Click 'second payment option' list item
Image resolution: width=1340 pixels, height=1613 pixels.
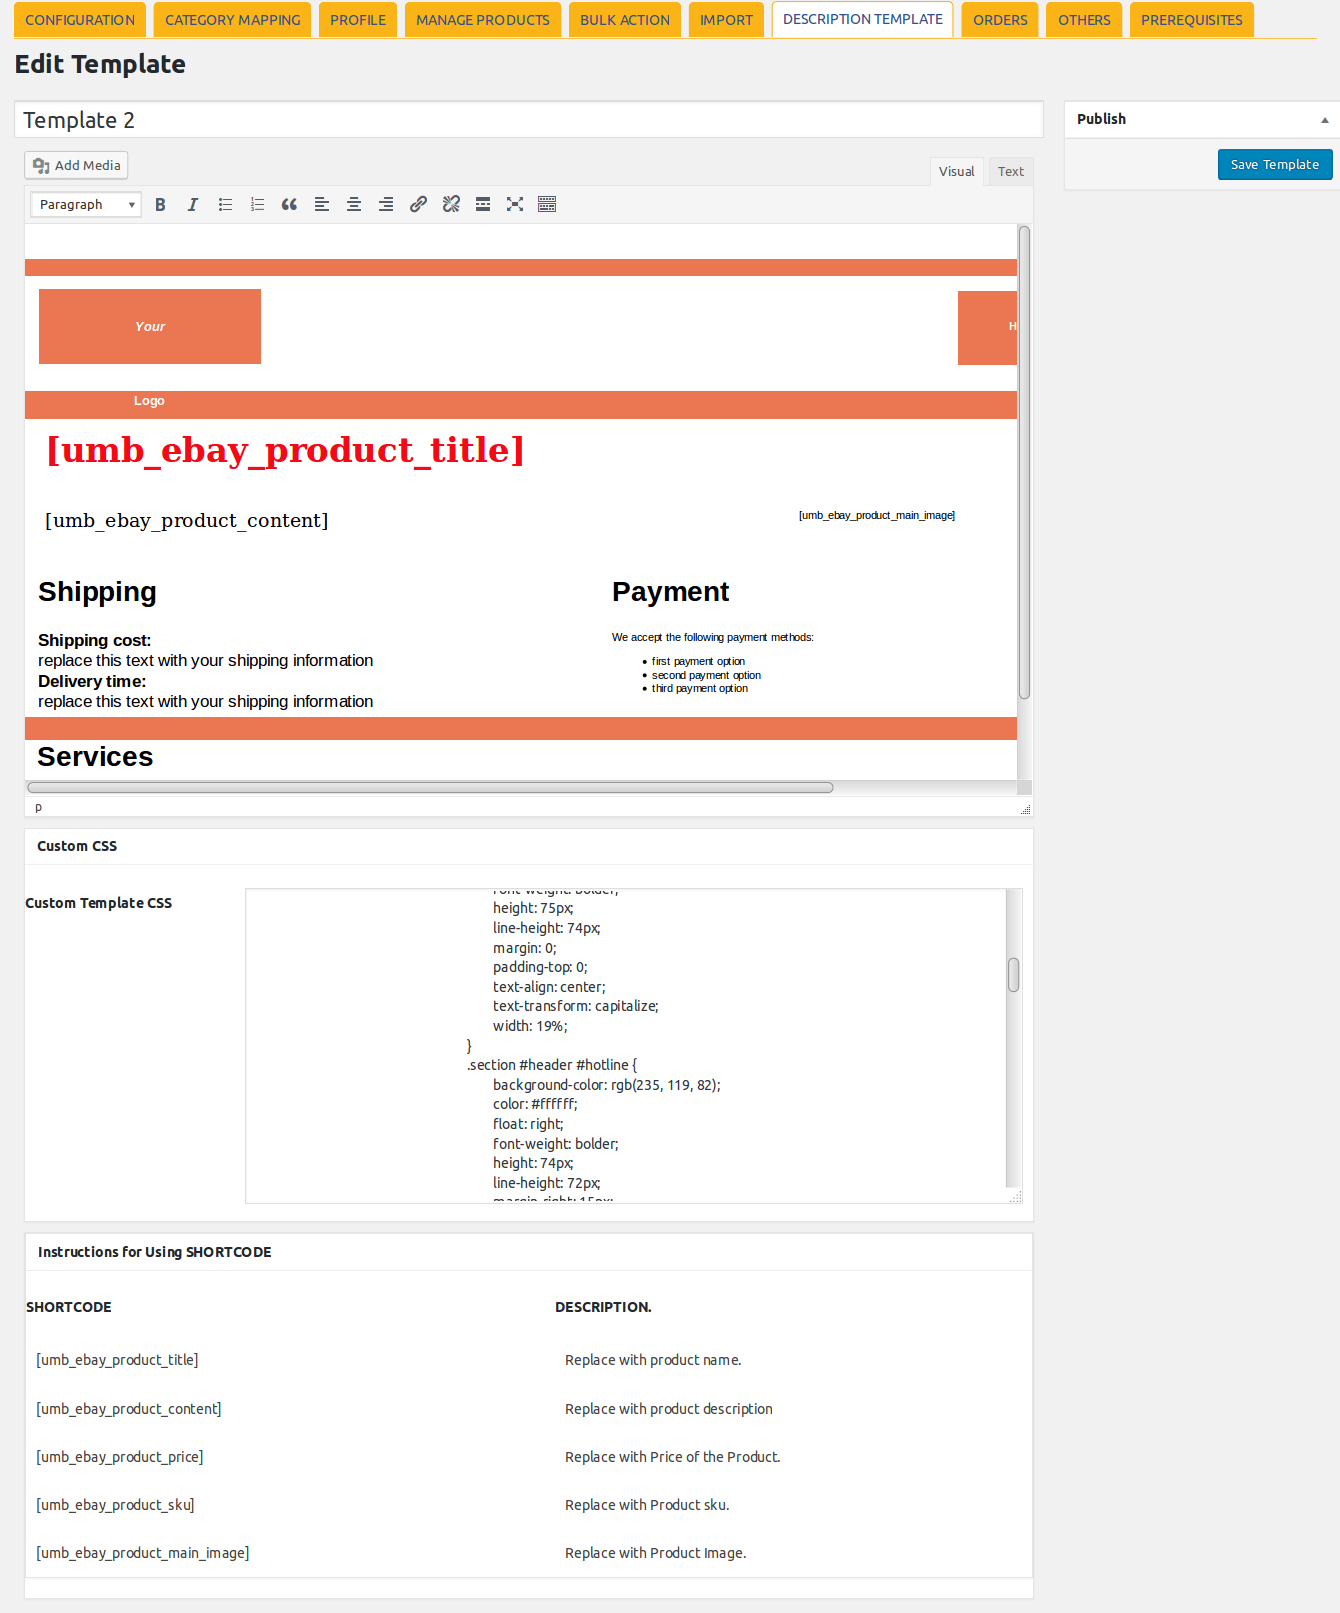tap(706, 675)
